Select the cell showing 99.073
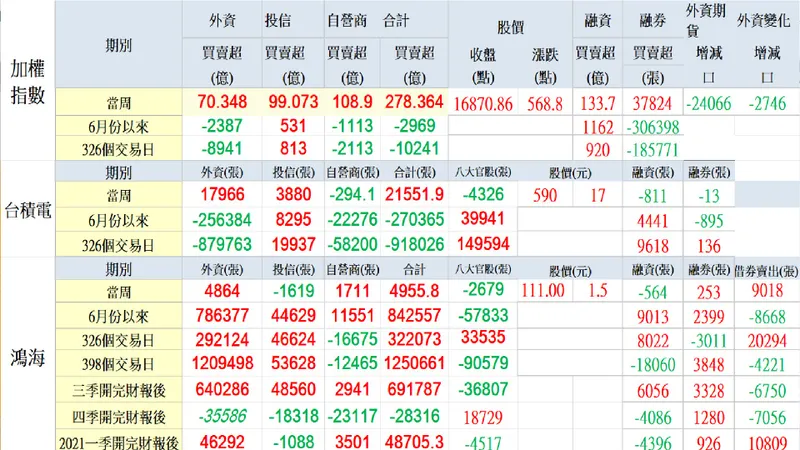 (293, 102)
